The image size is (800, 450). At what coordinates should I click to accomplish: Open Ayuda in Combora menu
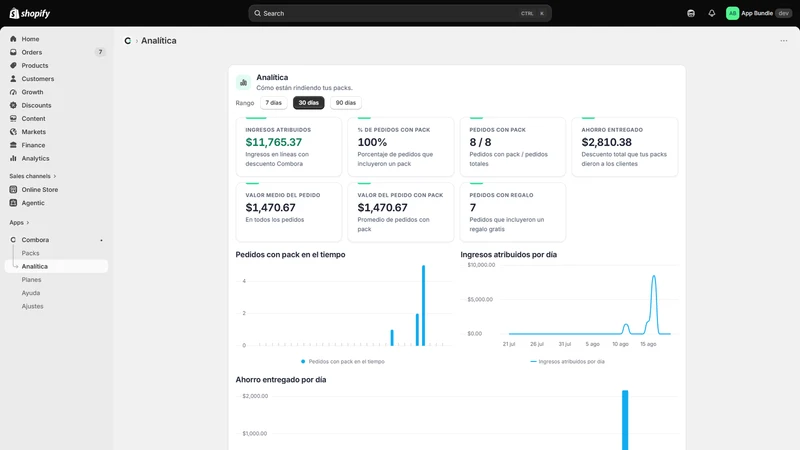31,293
